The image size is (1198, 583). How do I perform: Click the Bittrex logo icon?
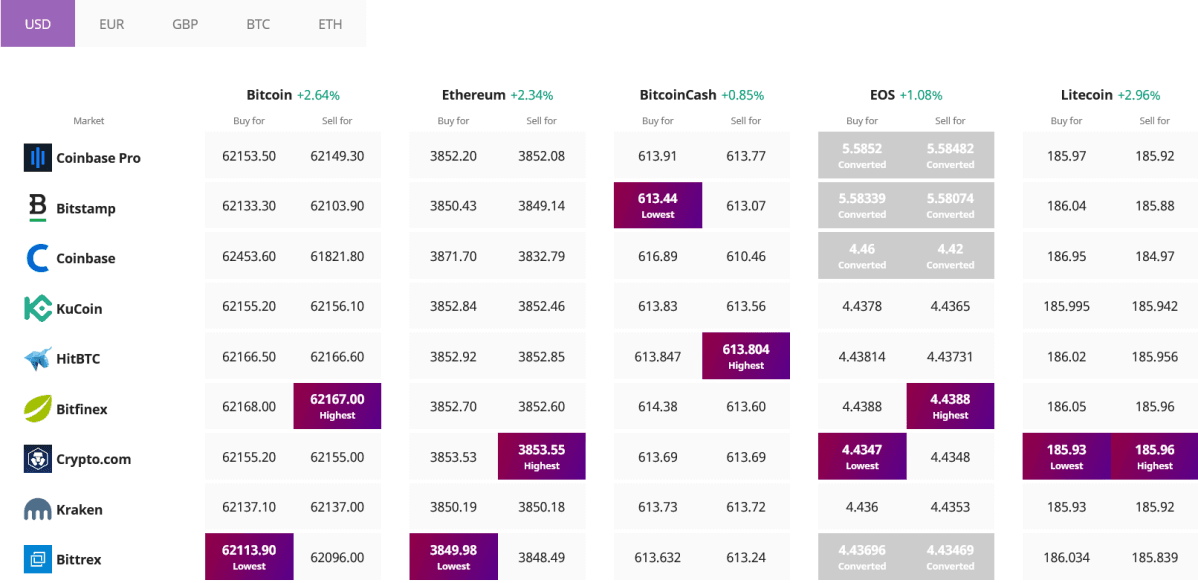tap(37, 559)
